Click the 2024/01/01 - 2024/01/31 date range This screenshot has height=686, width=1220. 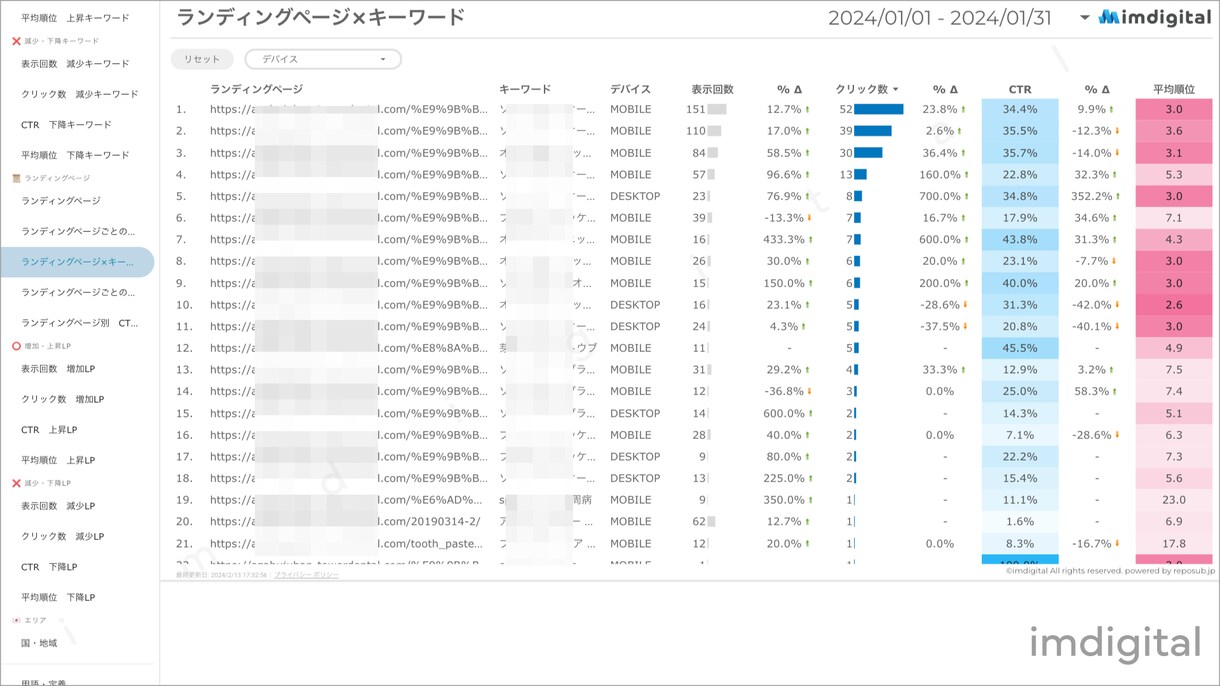coord(939,18)
